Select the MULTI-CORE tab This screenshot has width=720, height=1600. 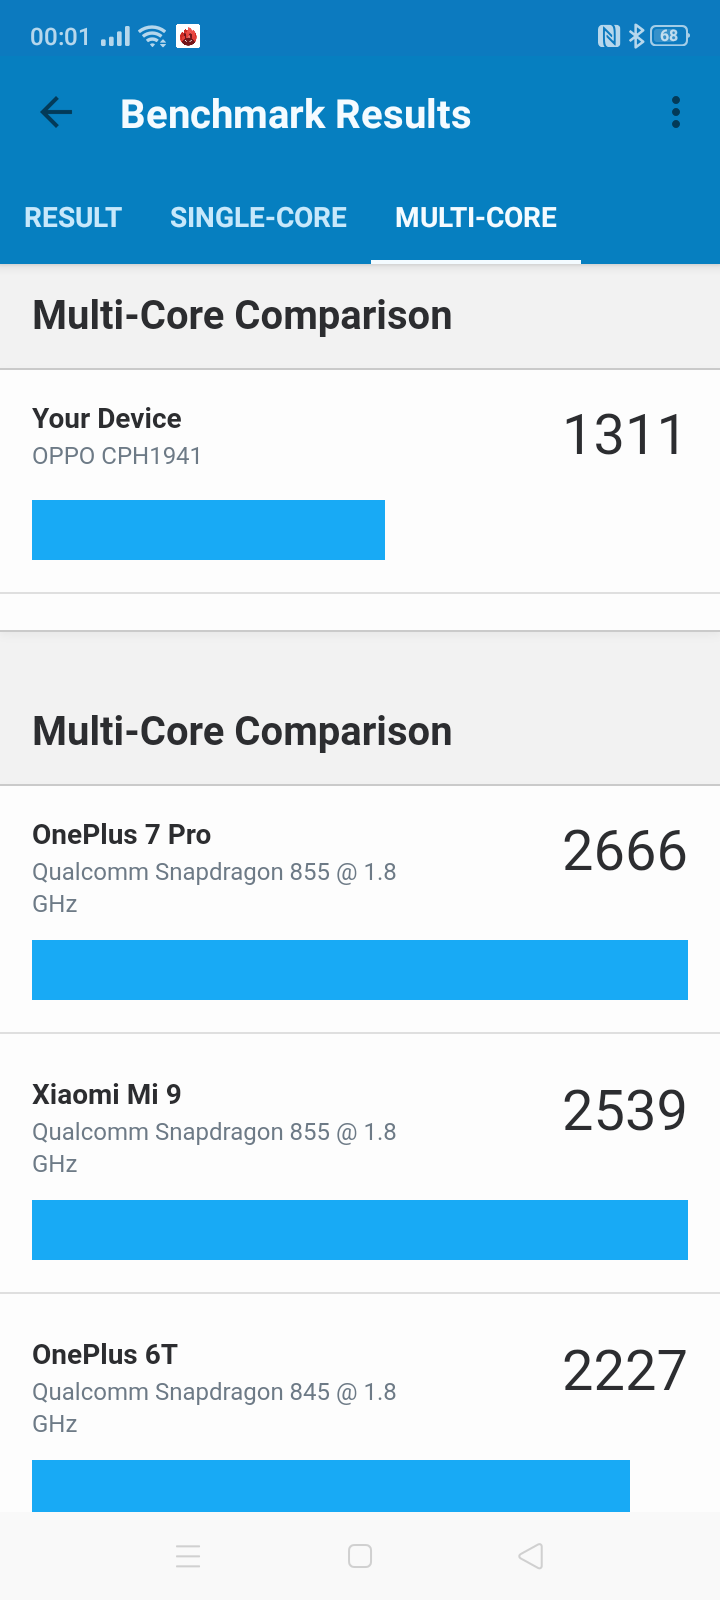[x=476, y=217]
